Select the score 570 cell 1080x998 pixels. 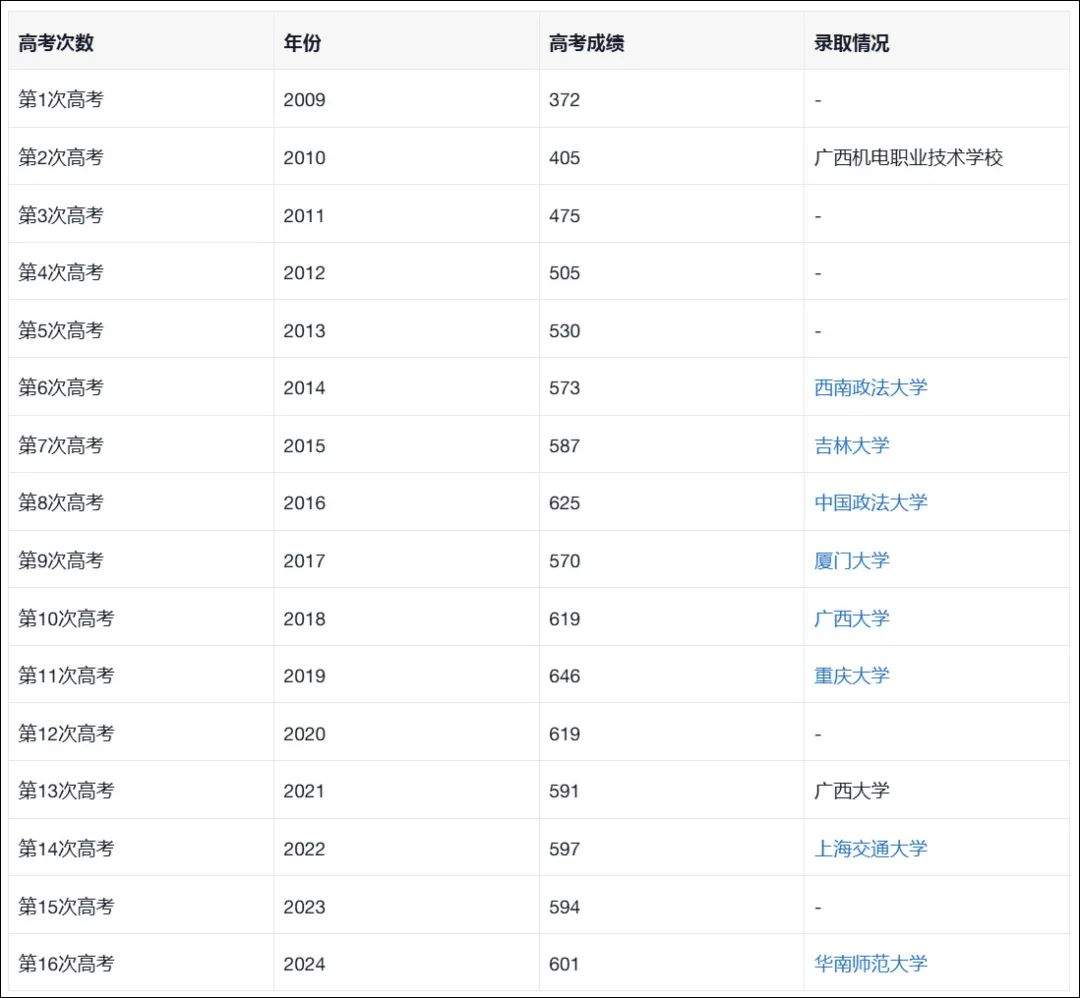(672, 561)
